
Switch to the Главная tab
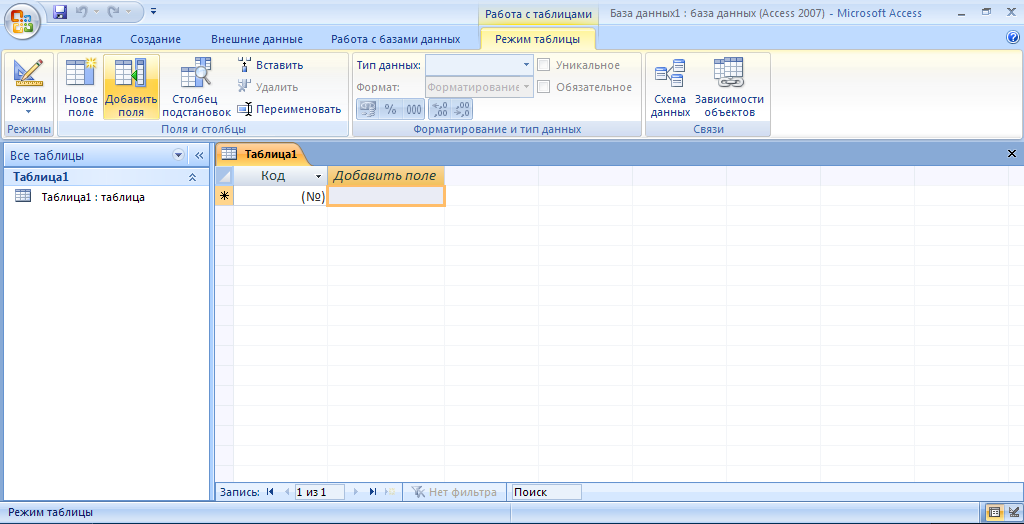(x=81, y=39)
